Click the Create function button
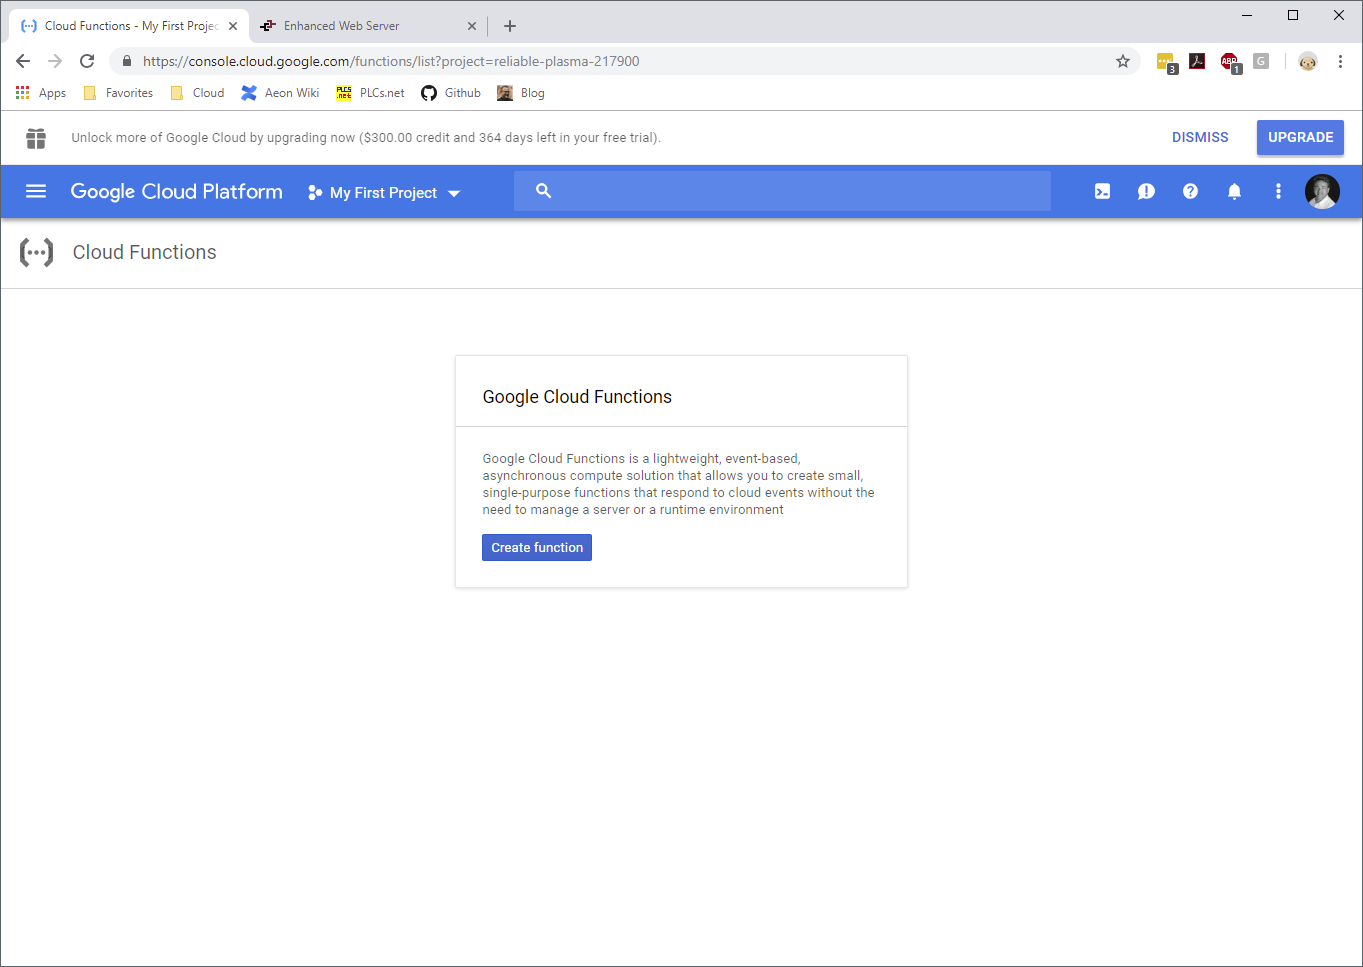1363x967 pixels. (x=537, y=547)
